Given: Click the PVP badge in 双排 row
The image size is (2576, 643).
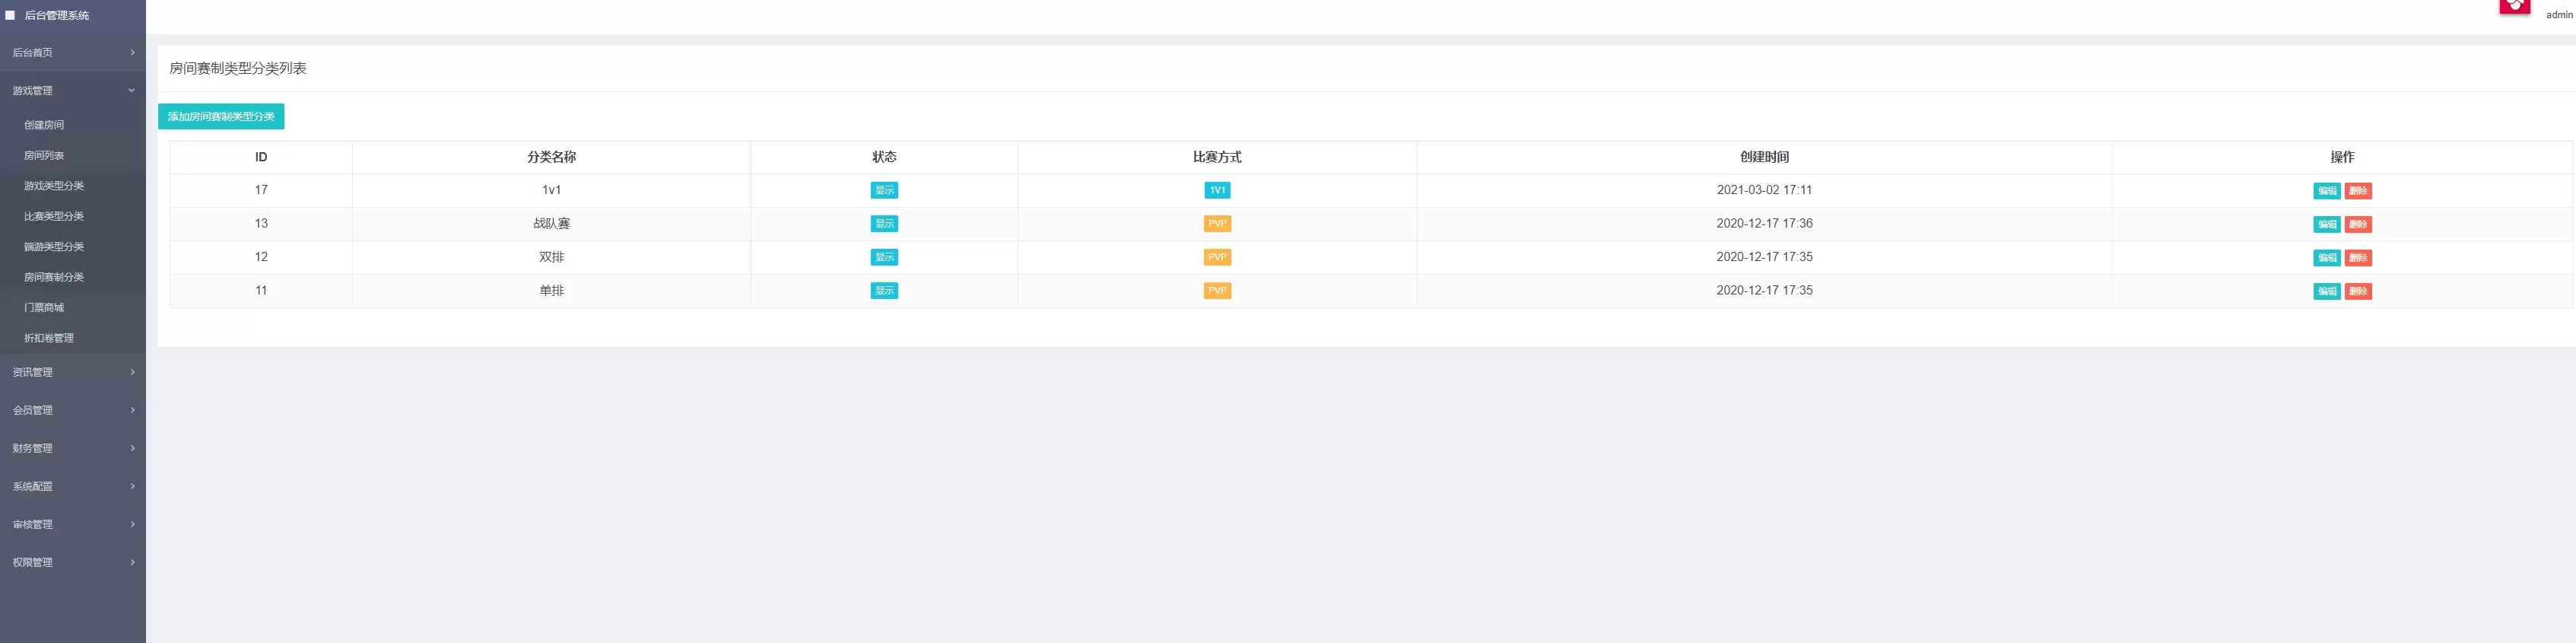Looking at the screenshot, I should point(1217,258).
